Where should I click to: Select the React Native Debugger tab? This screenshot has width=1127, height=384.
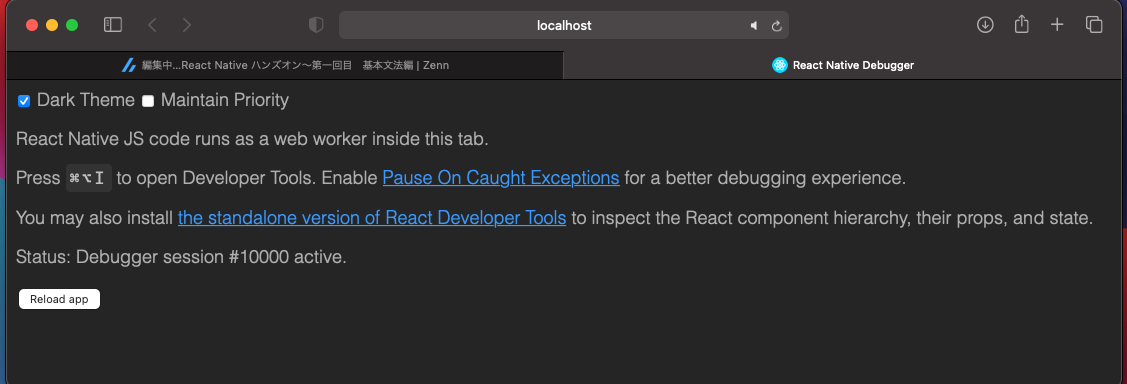point(842,65)
